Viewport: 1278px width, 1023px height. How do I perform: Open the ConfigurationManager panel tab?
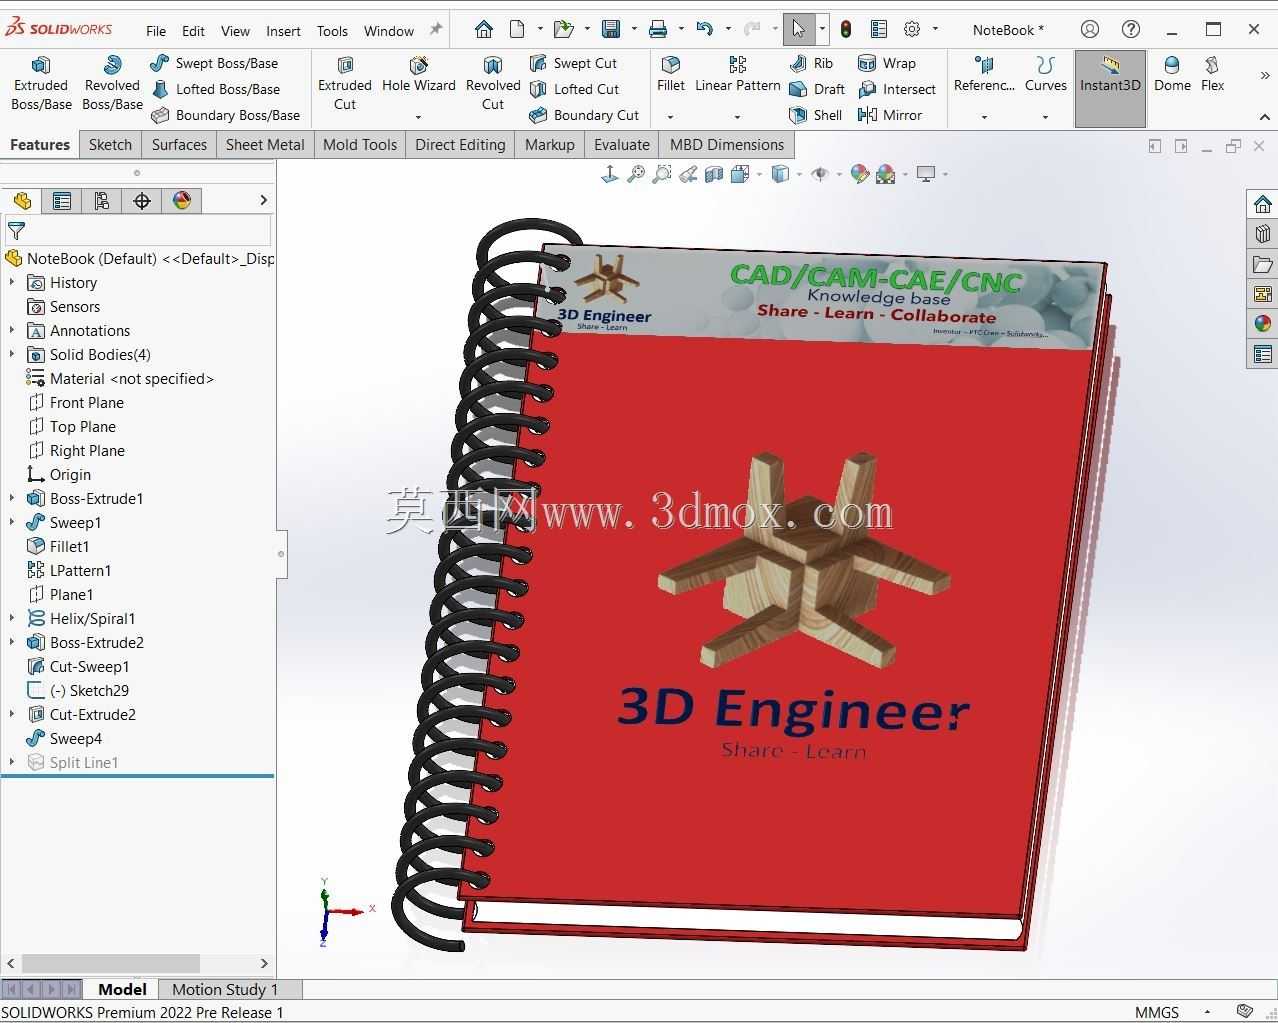point(102,201)
